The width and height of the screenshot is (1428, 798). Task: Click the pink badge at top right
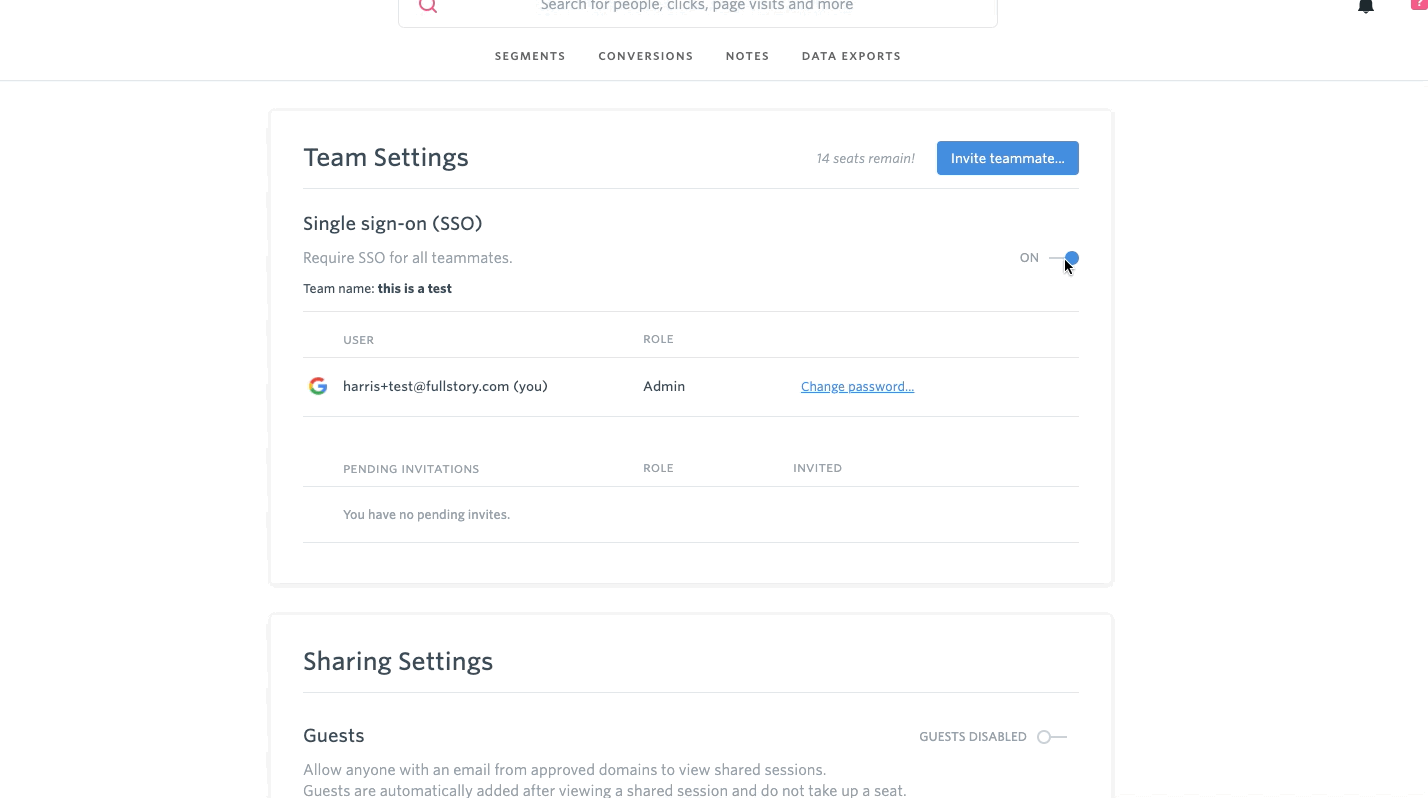1419,5
